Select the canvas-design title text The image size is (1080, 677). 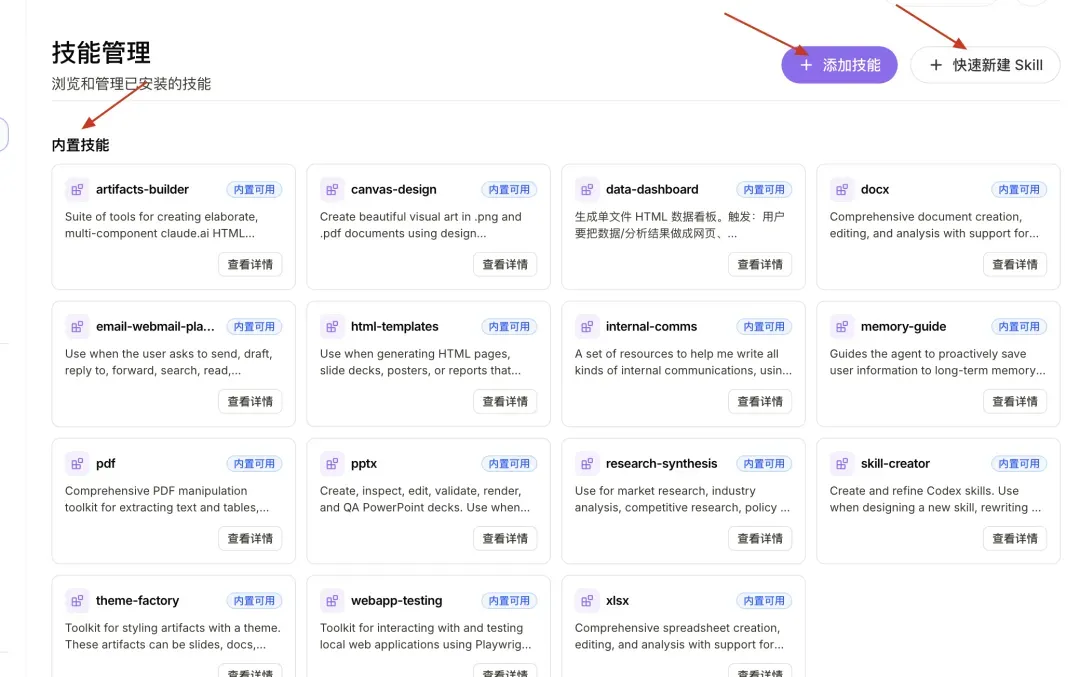[x=393, y=189]
